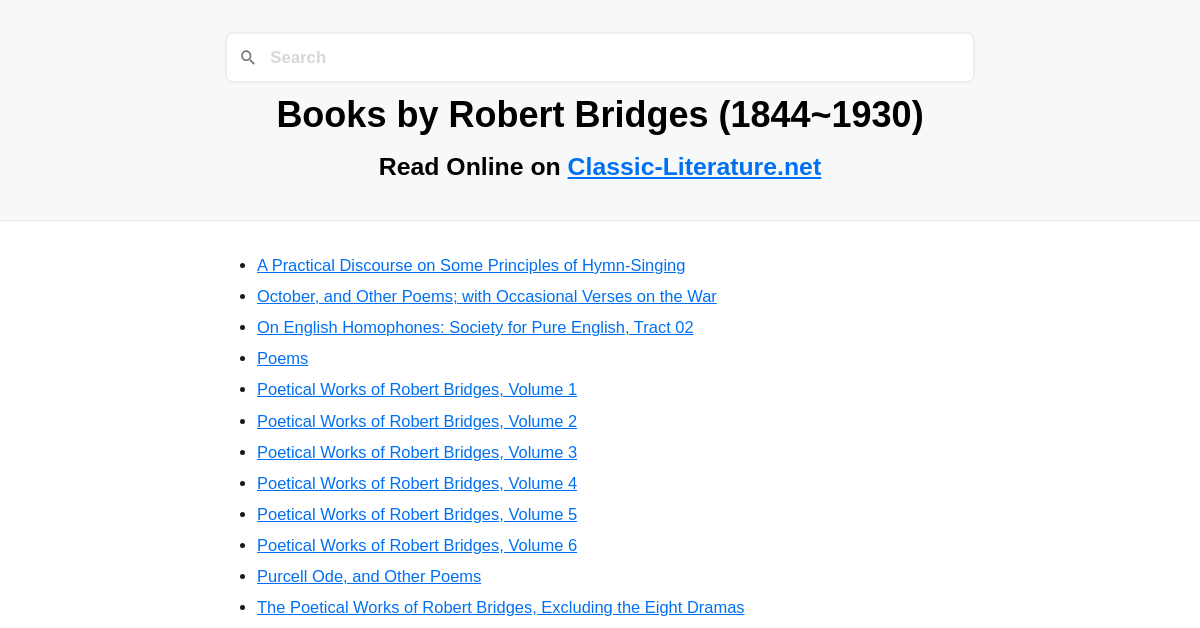Open Poetical Works Volume 3
The image size is (1200, 628).
(417, 452)
